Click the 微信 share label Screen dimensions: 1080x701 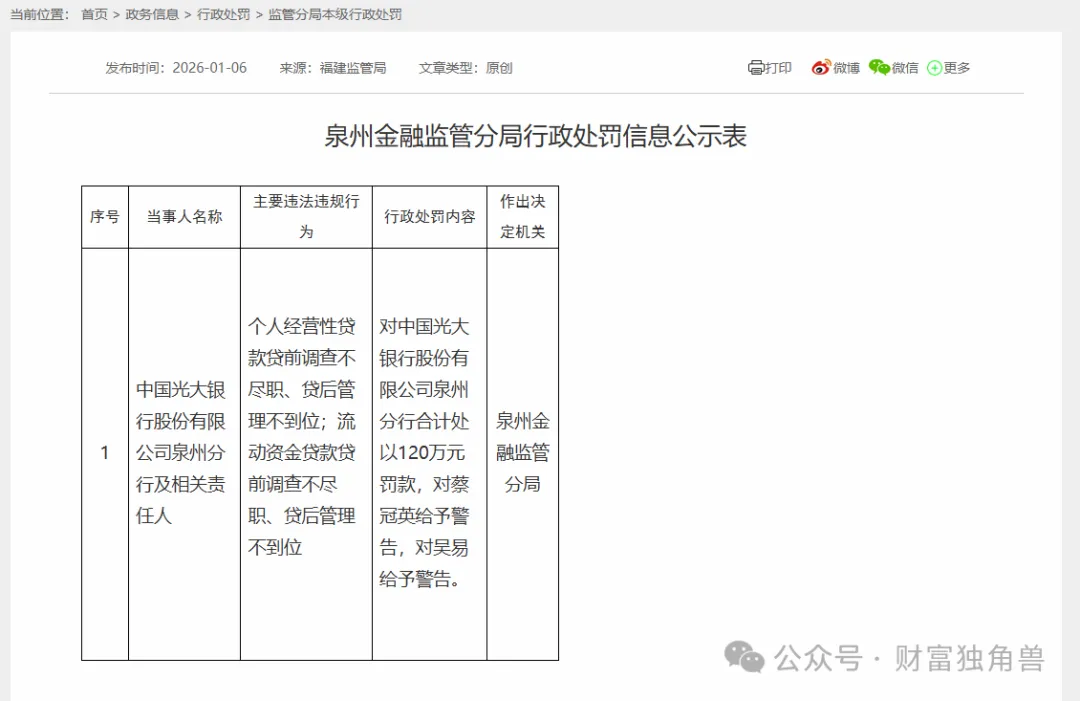point(904,67)
